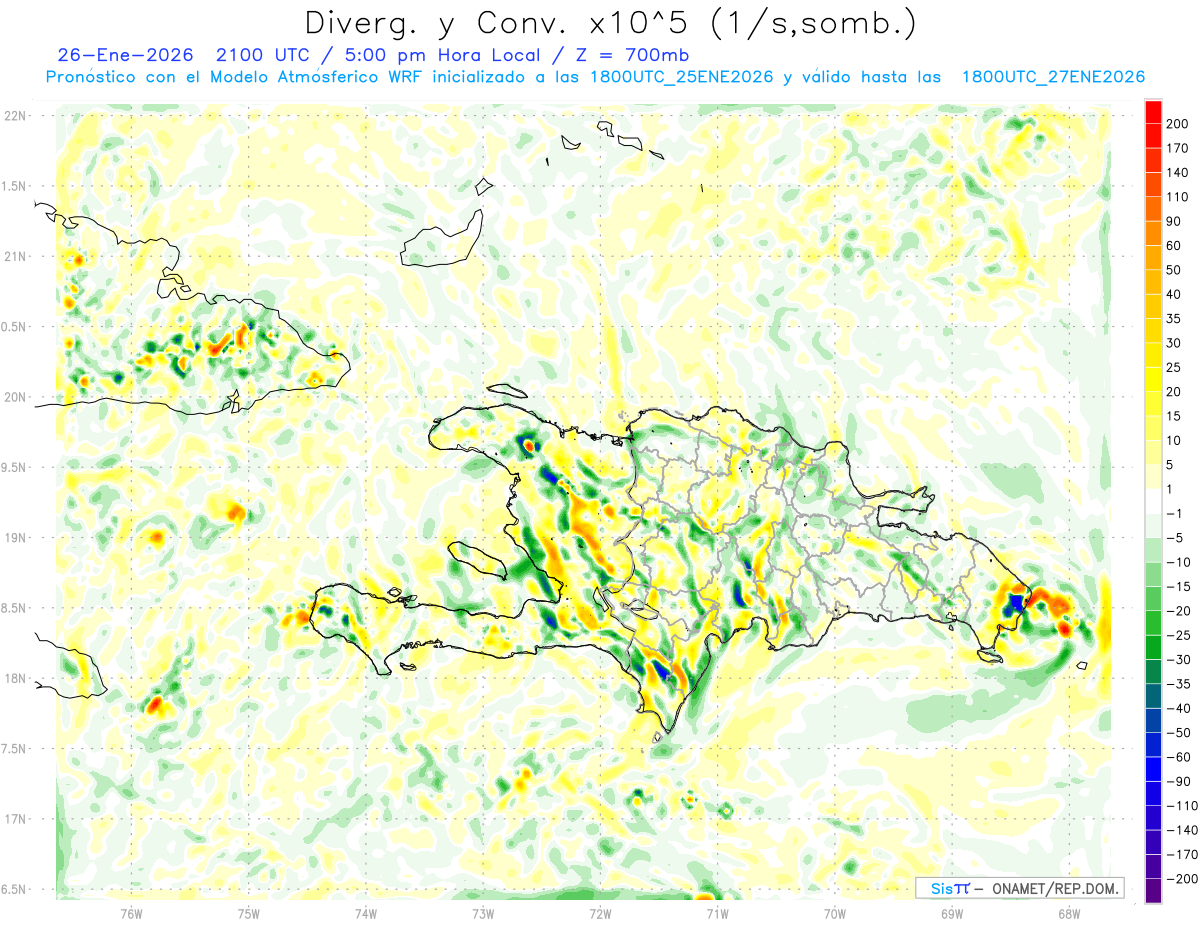
Task: Click the latitude label "21N"
Action: point(15,256)
